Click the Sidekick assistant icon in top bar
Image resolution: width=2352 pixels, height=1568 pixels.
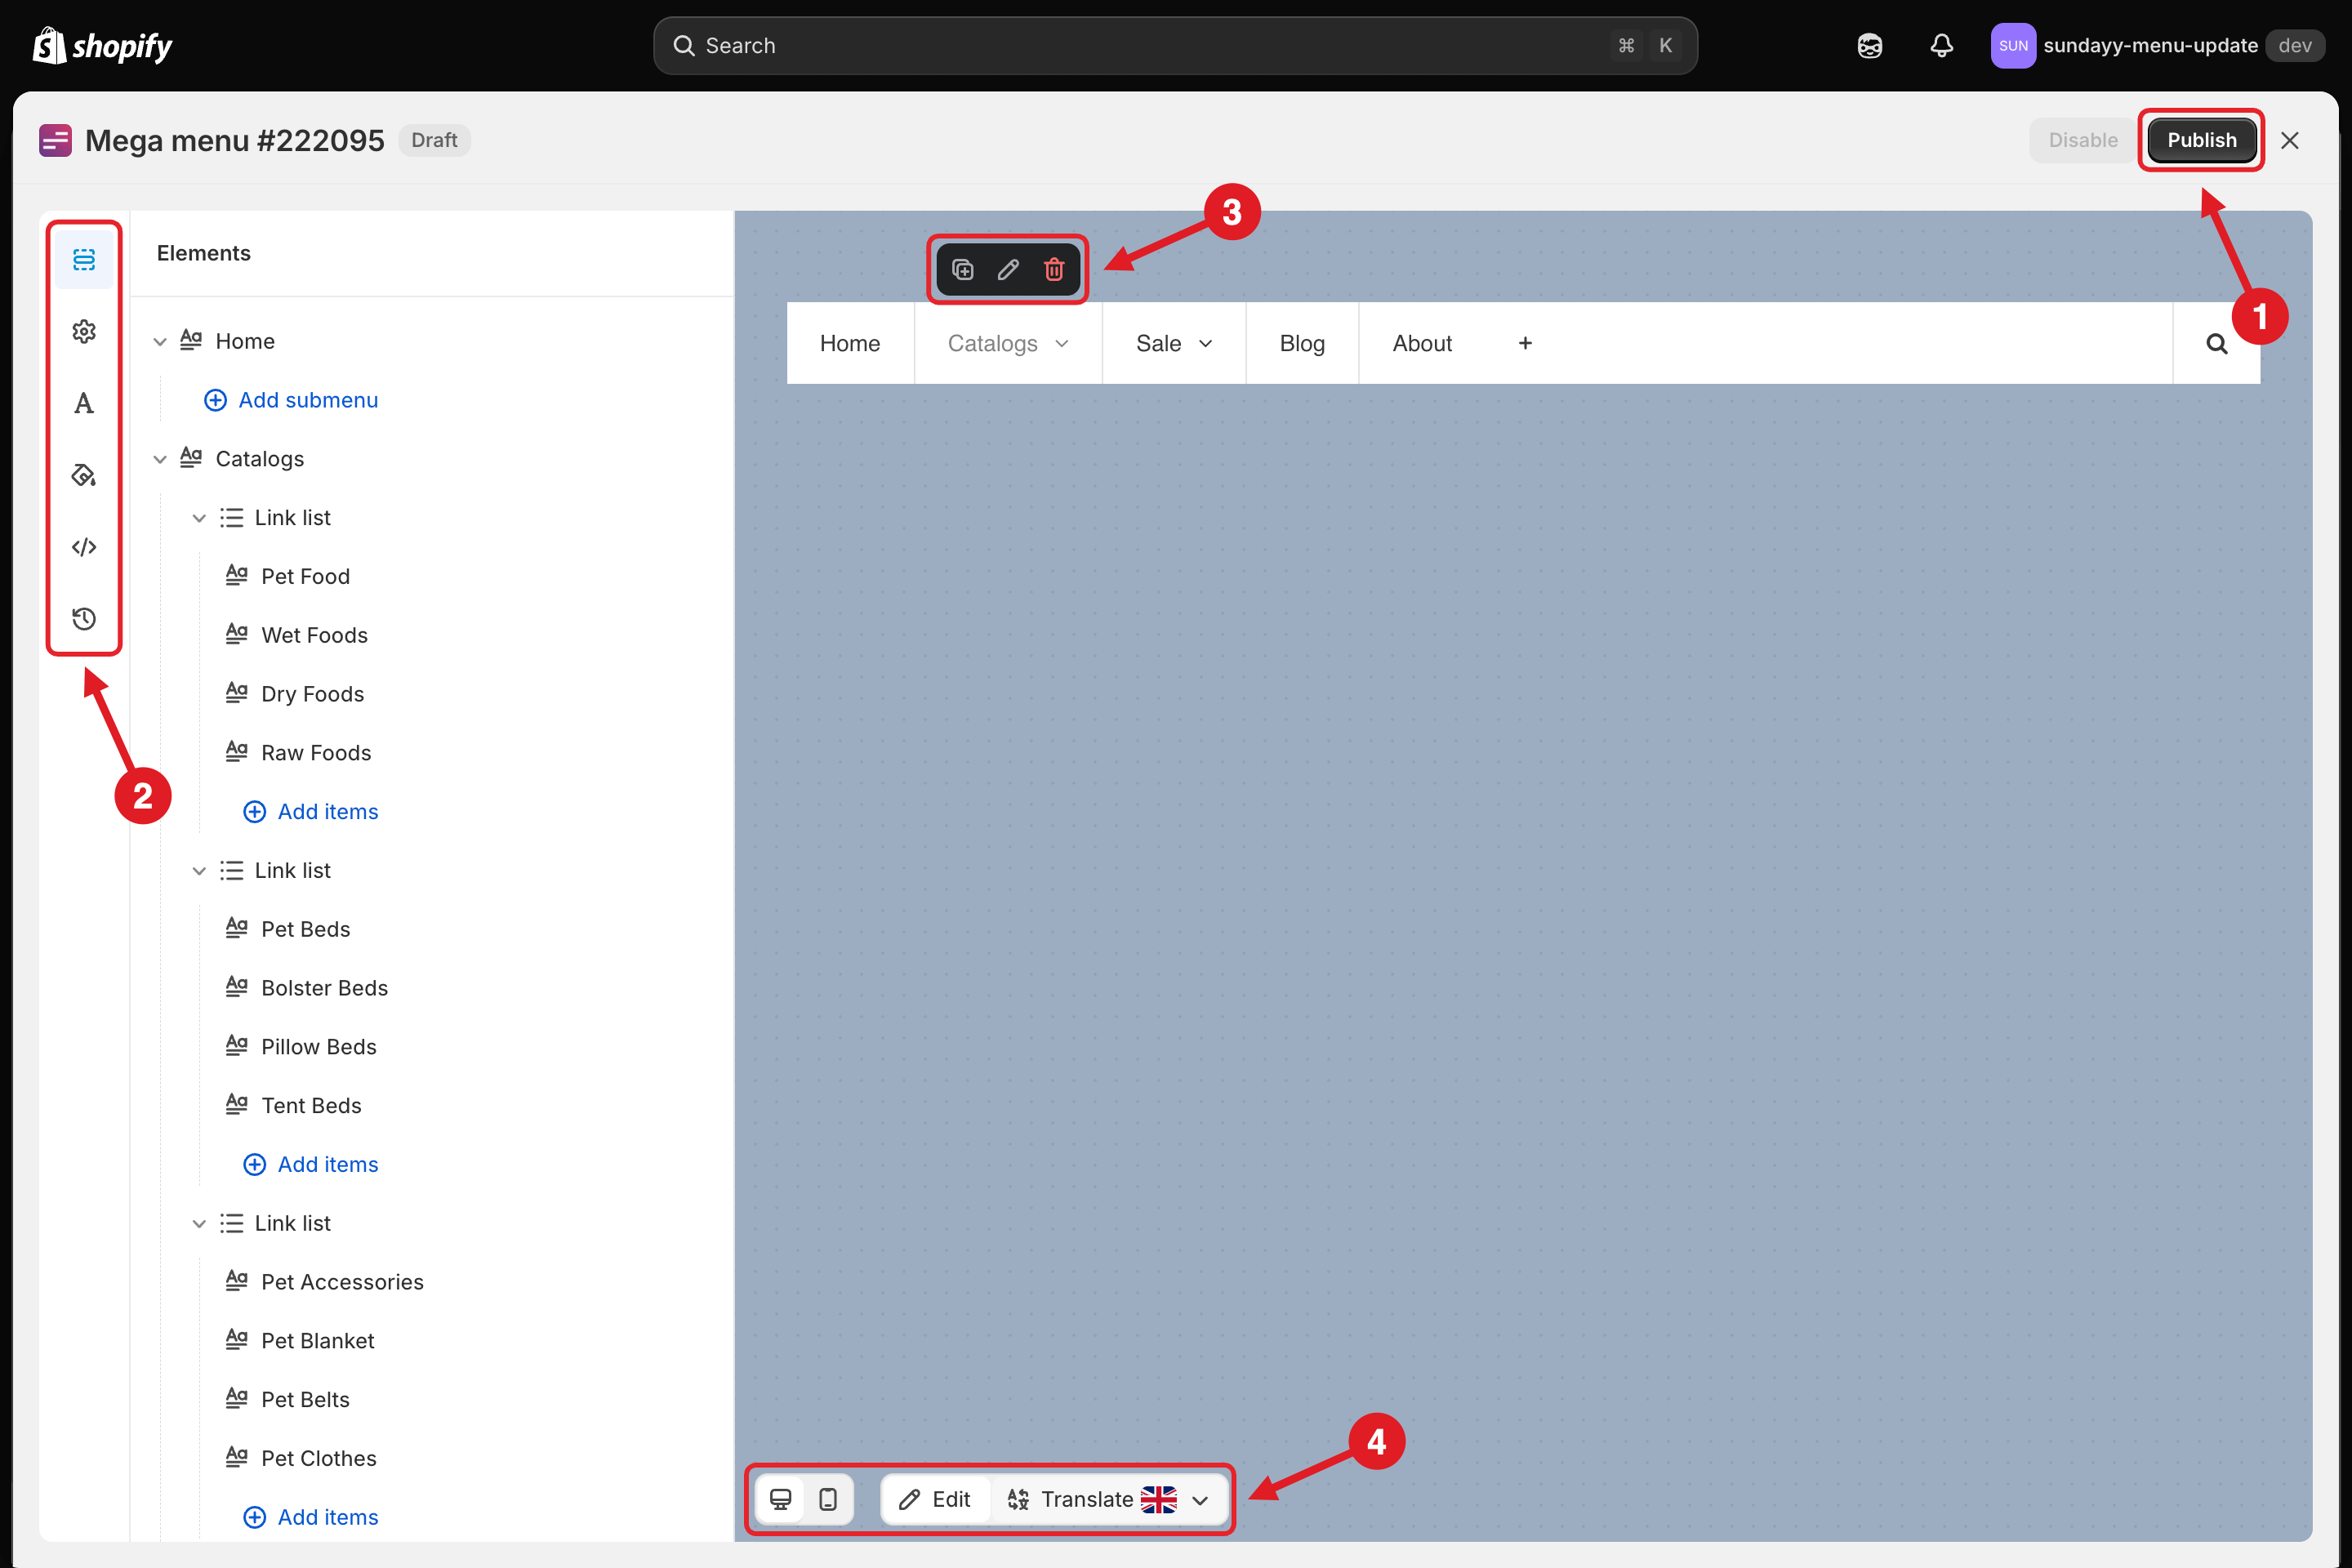point(1870,46)
